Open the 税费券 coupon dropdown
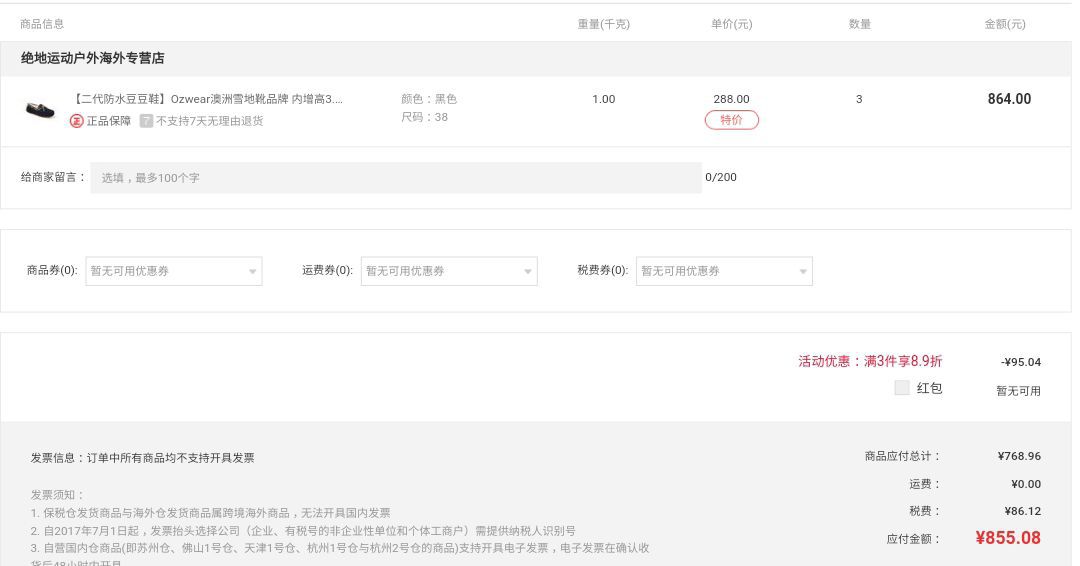This screenshot has height=566, width=1080. [725, 271]
